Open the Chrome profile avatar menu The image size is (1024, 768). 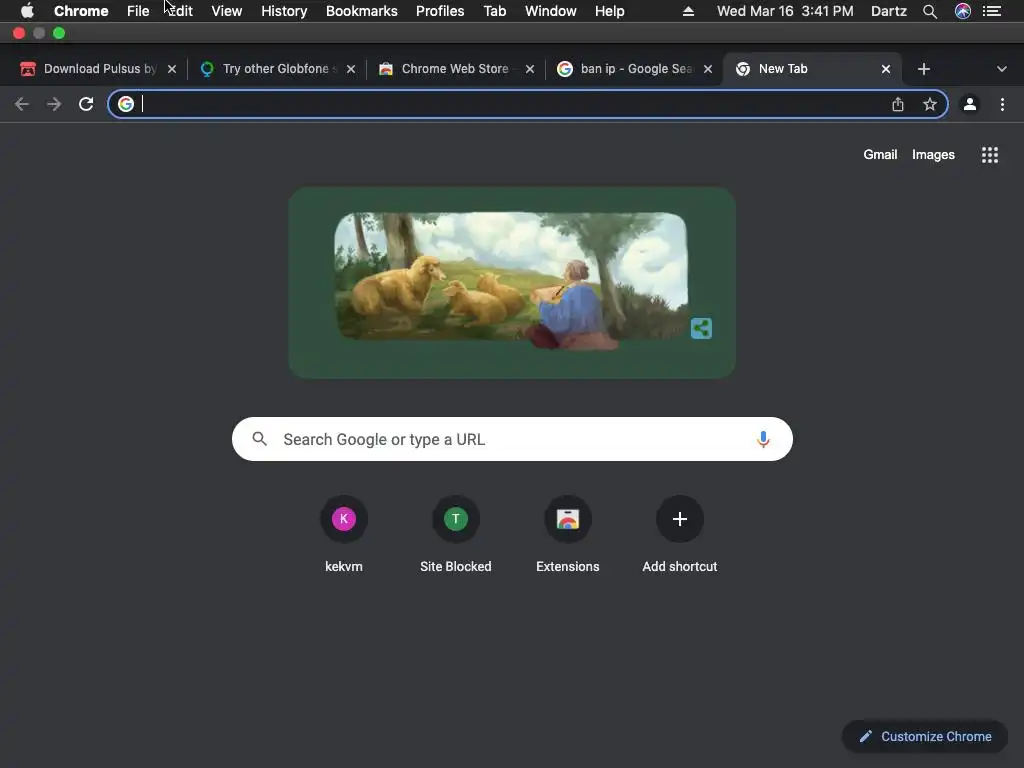pos(970,104)
